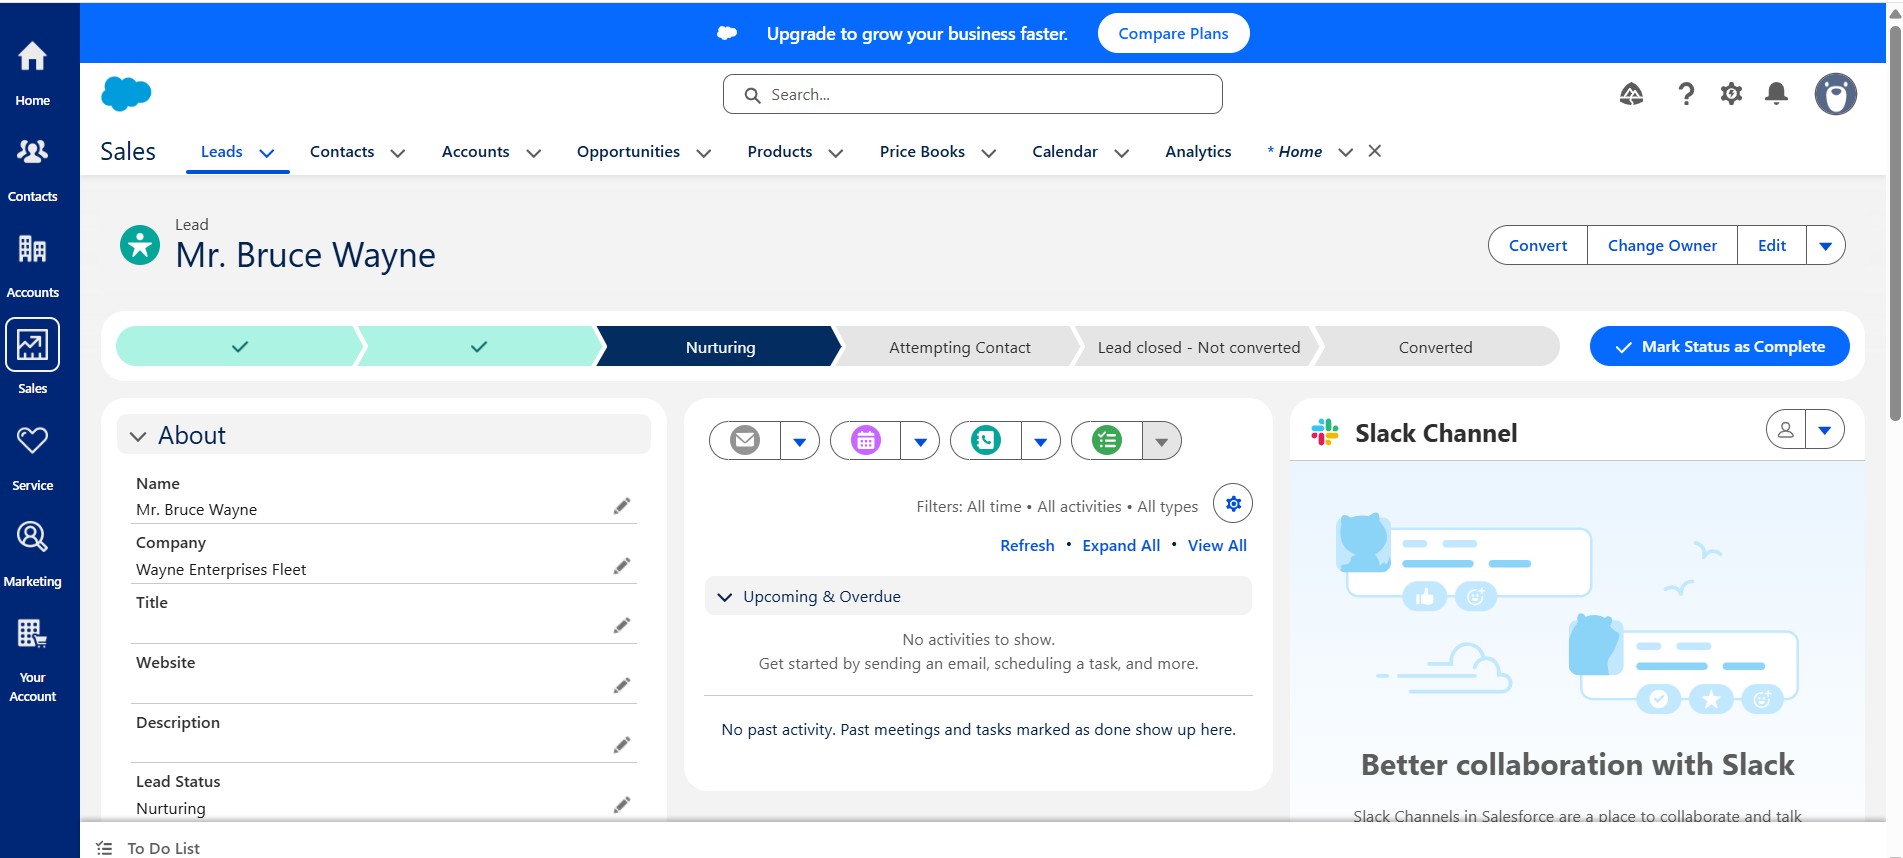Select Lead closed - Not converted stage
Screen dimensions: 1903x858
[1198, 347]
